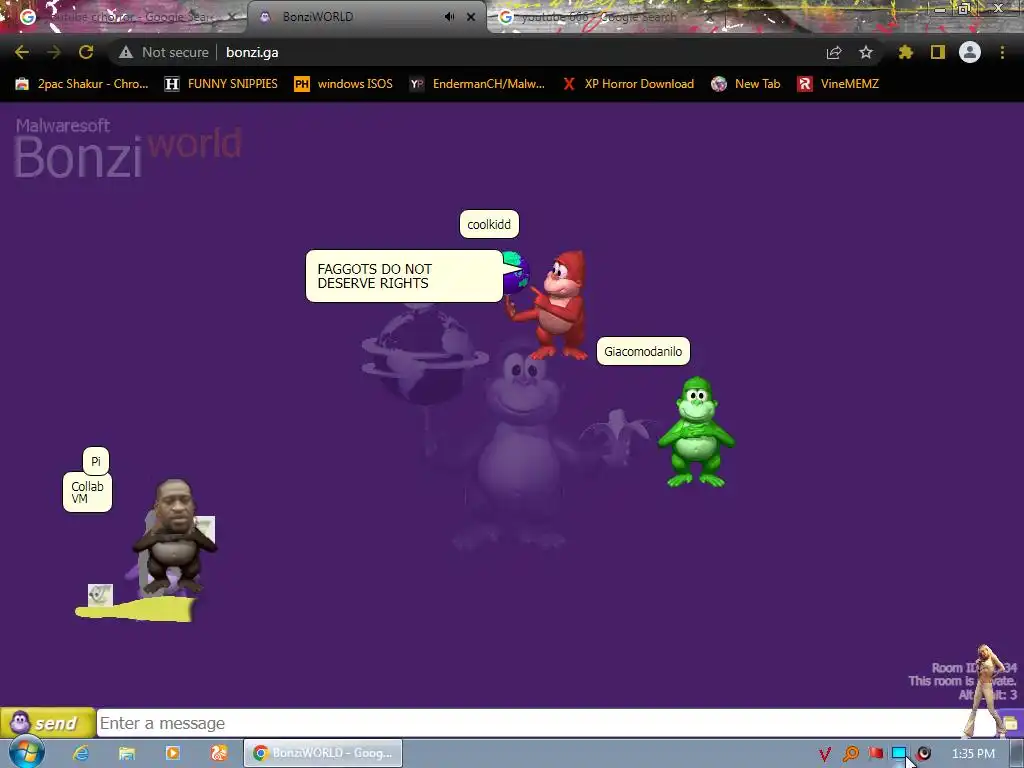Click the network monitor tray icon
This screenshot has width=1024, height=768.
(899, 754)
